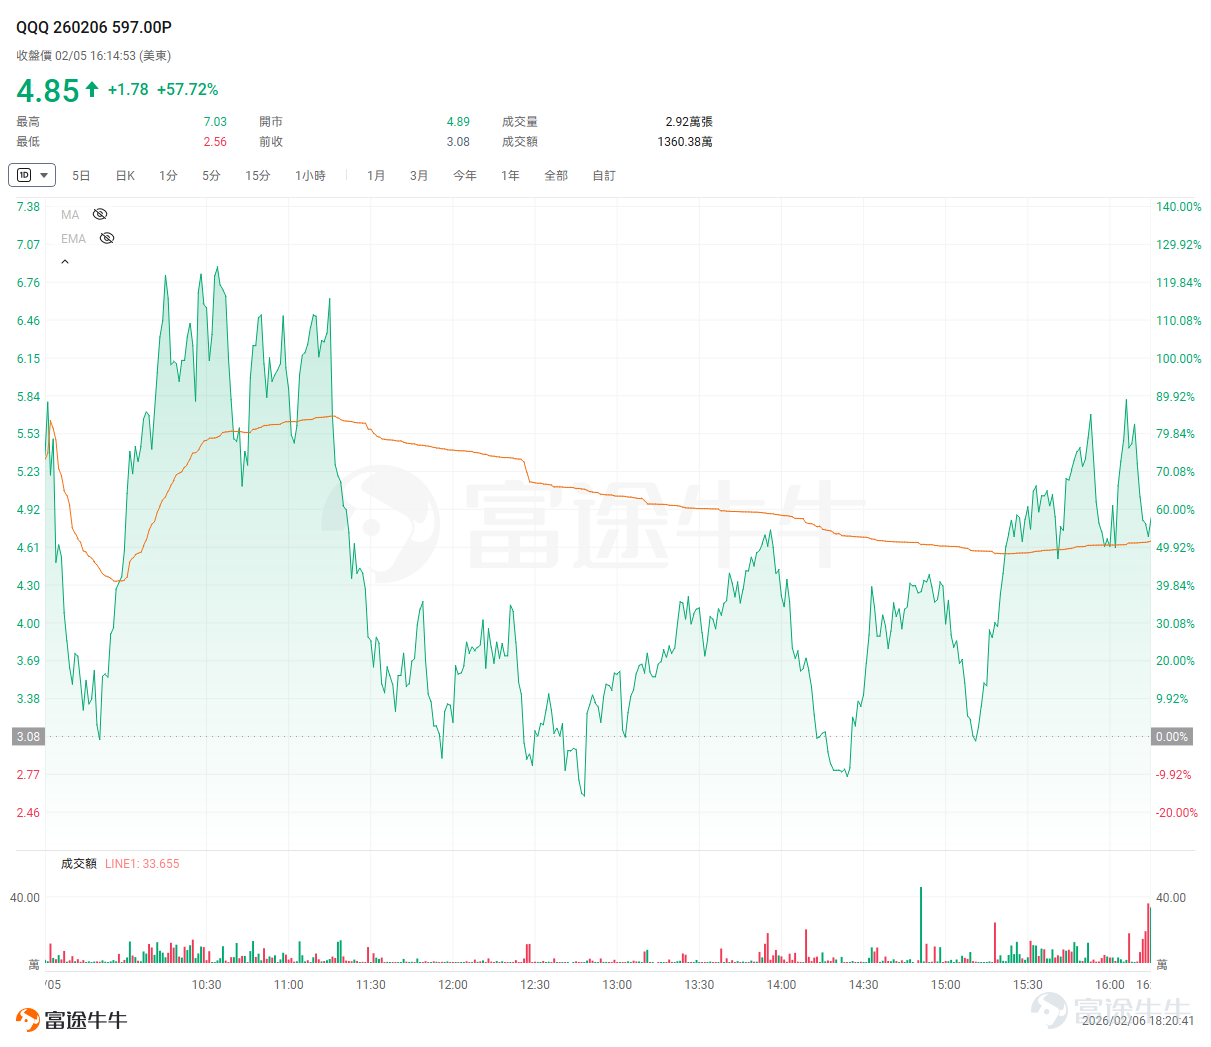Click the current price 4.85
This screenshot has height=1047, width=1211.
coord(48,91)
